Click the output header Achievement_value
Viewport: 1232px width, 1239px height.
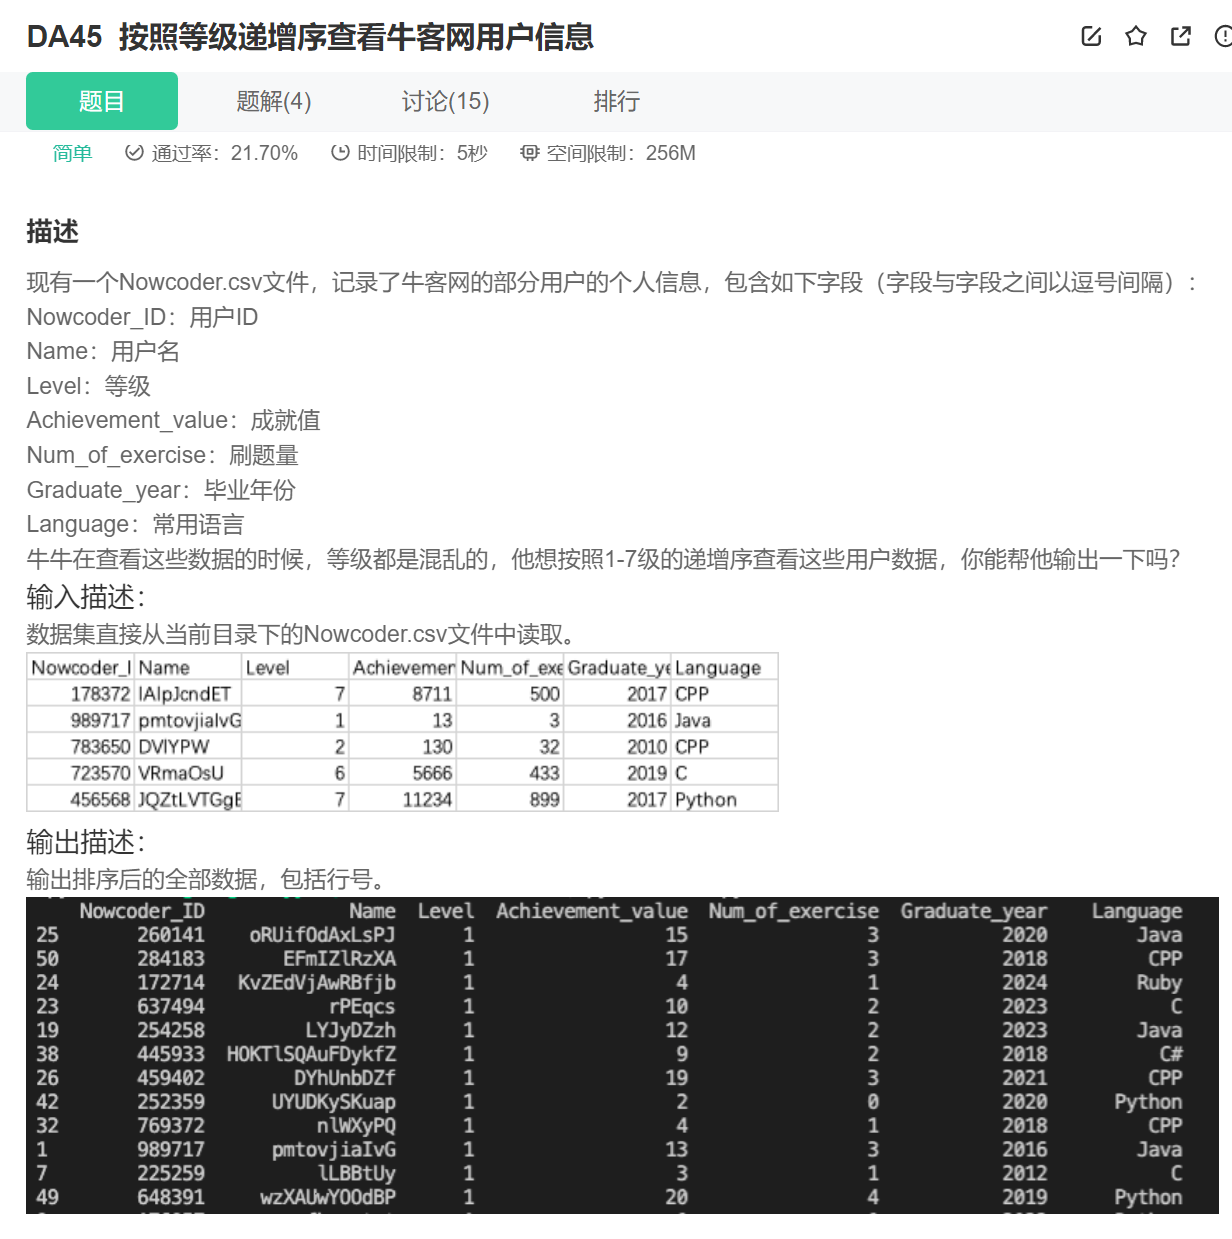592,911
